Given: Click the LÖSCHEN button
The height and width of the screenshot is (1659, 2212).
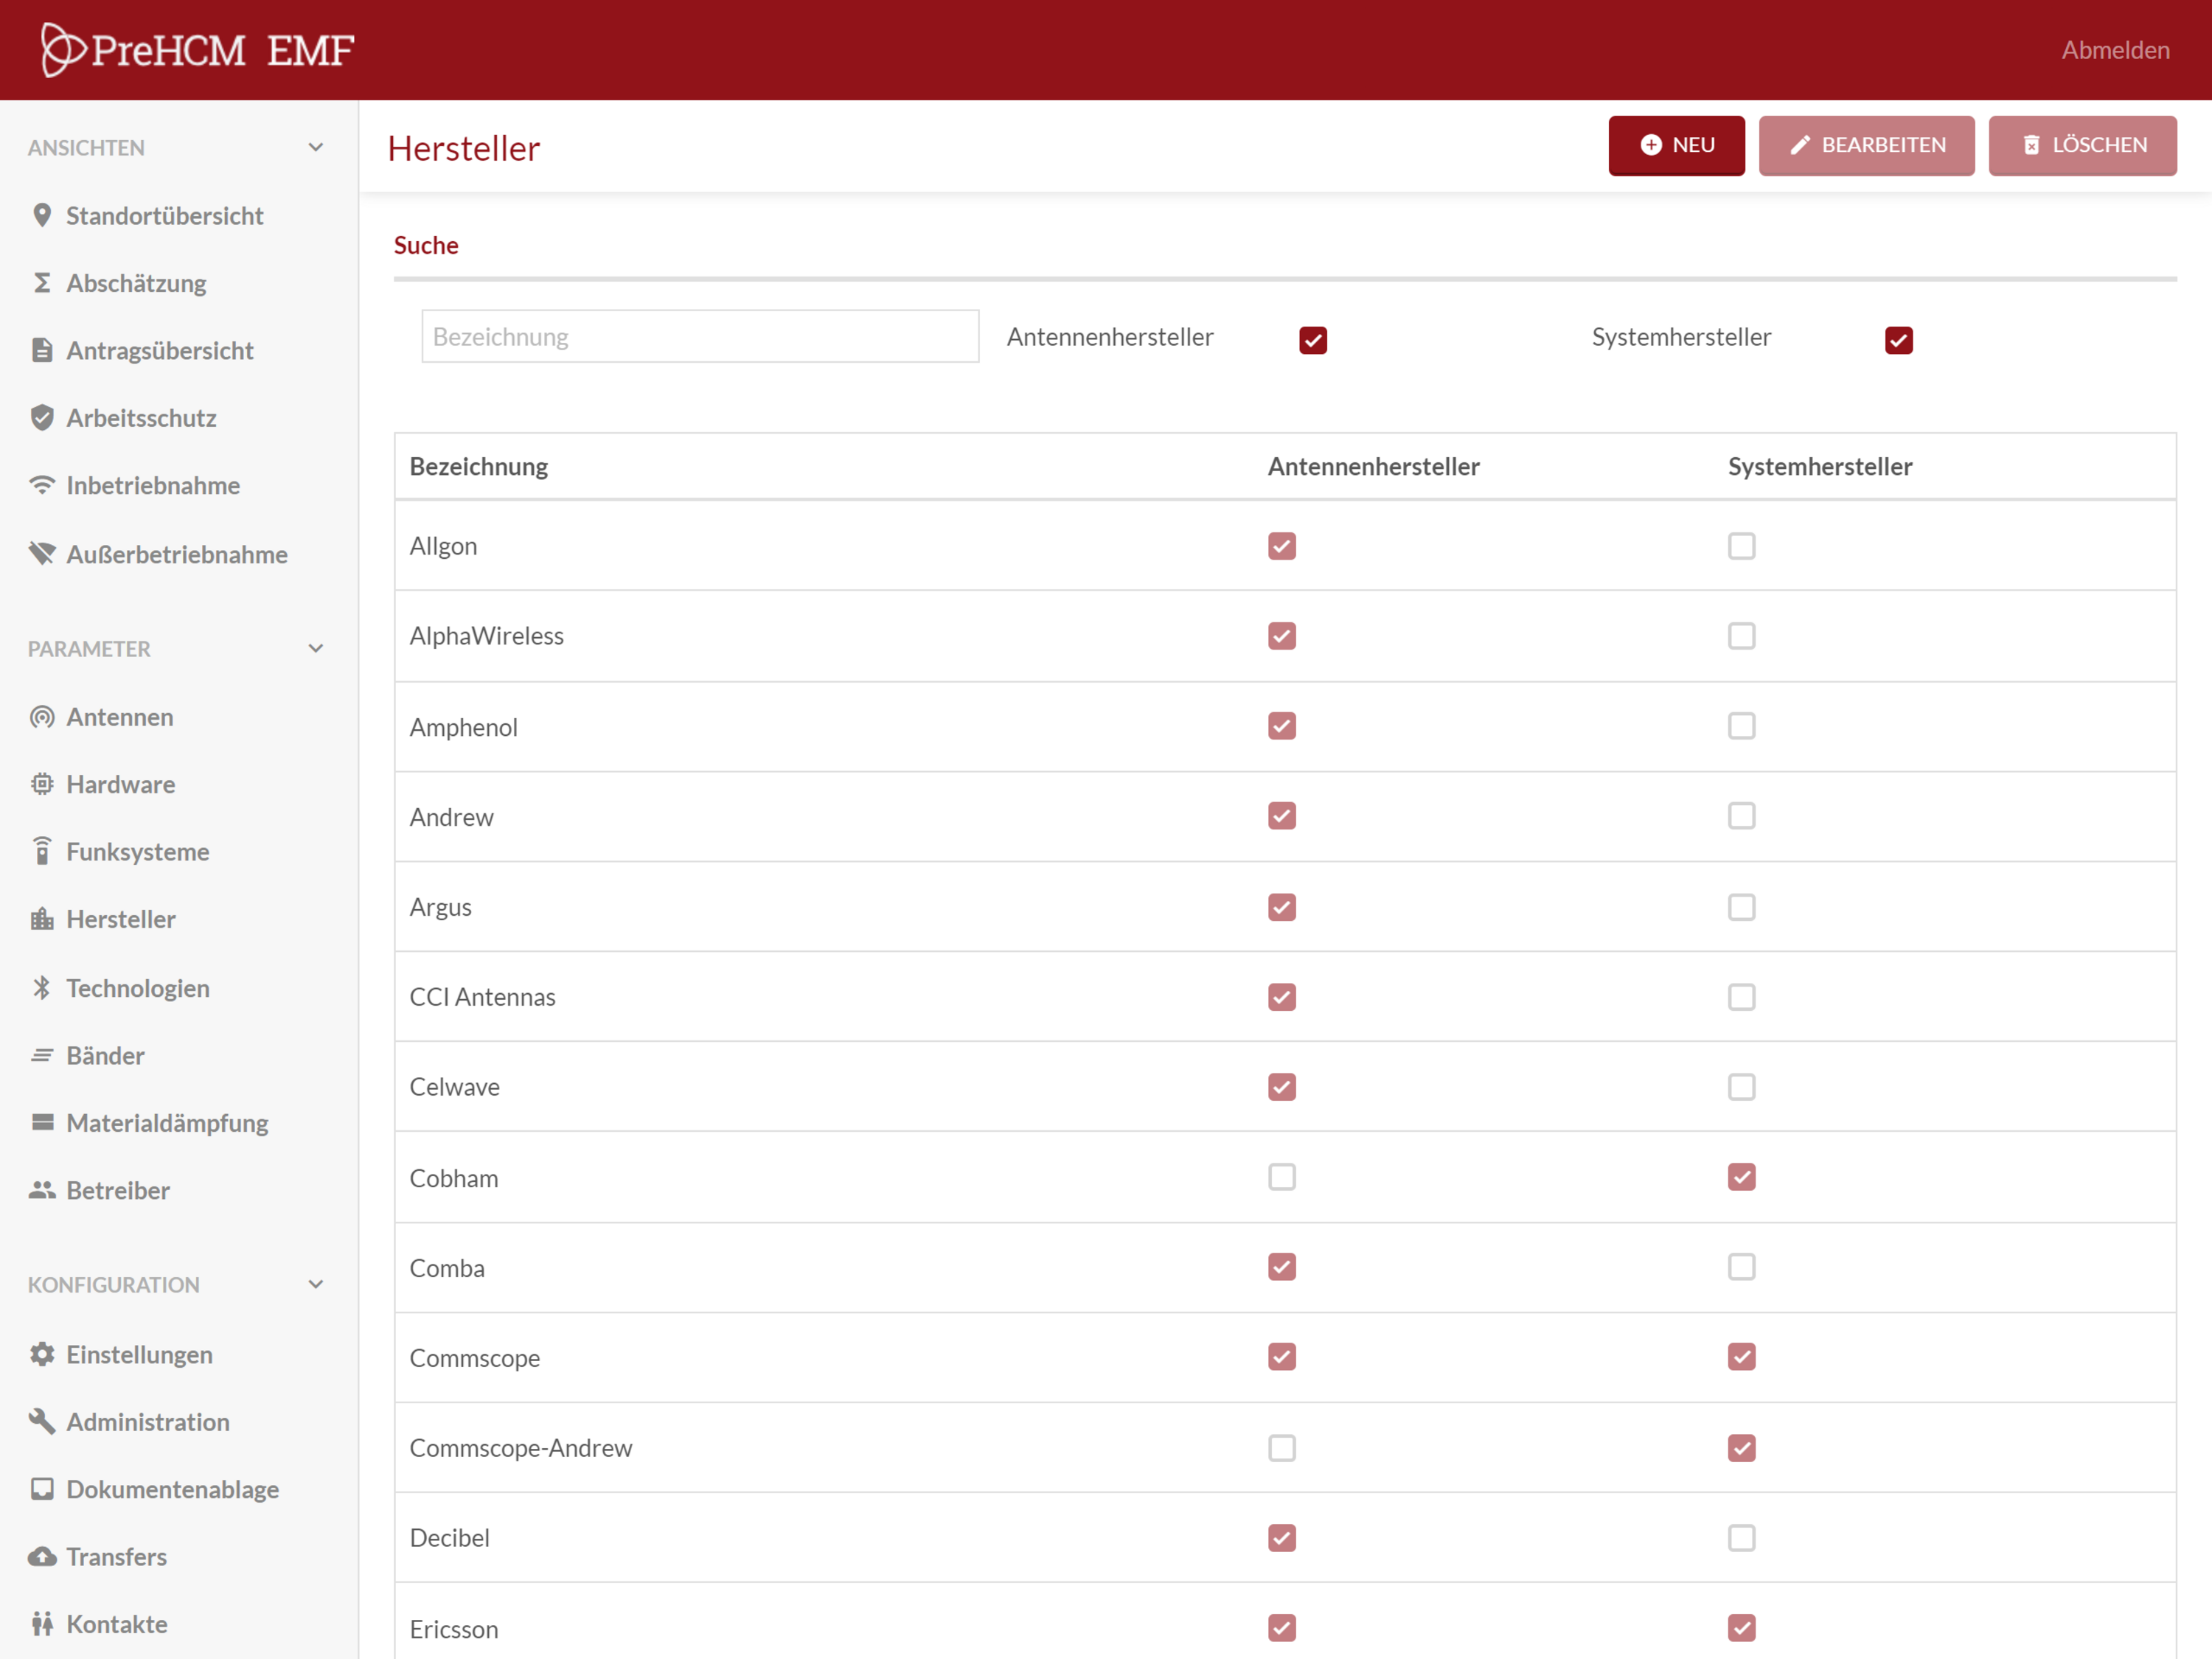Looking at the screenshot, I should click(2082, 145).
